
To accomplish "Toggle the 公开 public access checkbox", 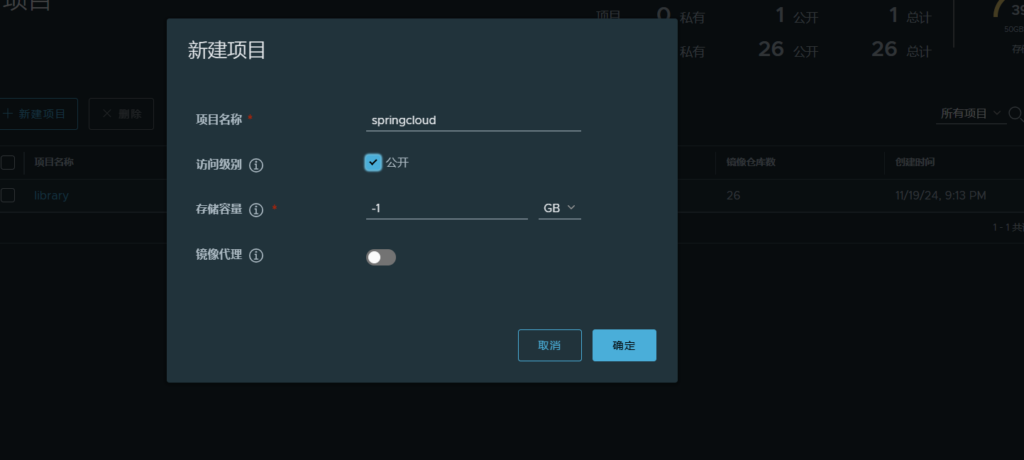I will 373,163.
